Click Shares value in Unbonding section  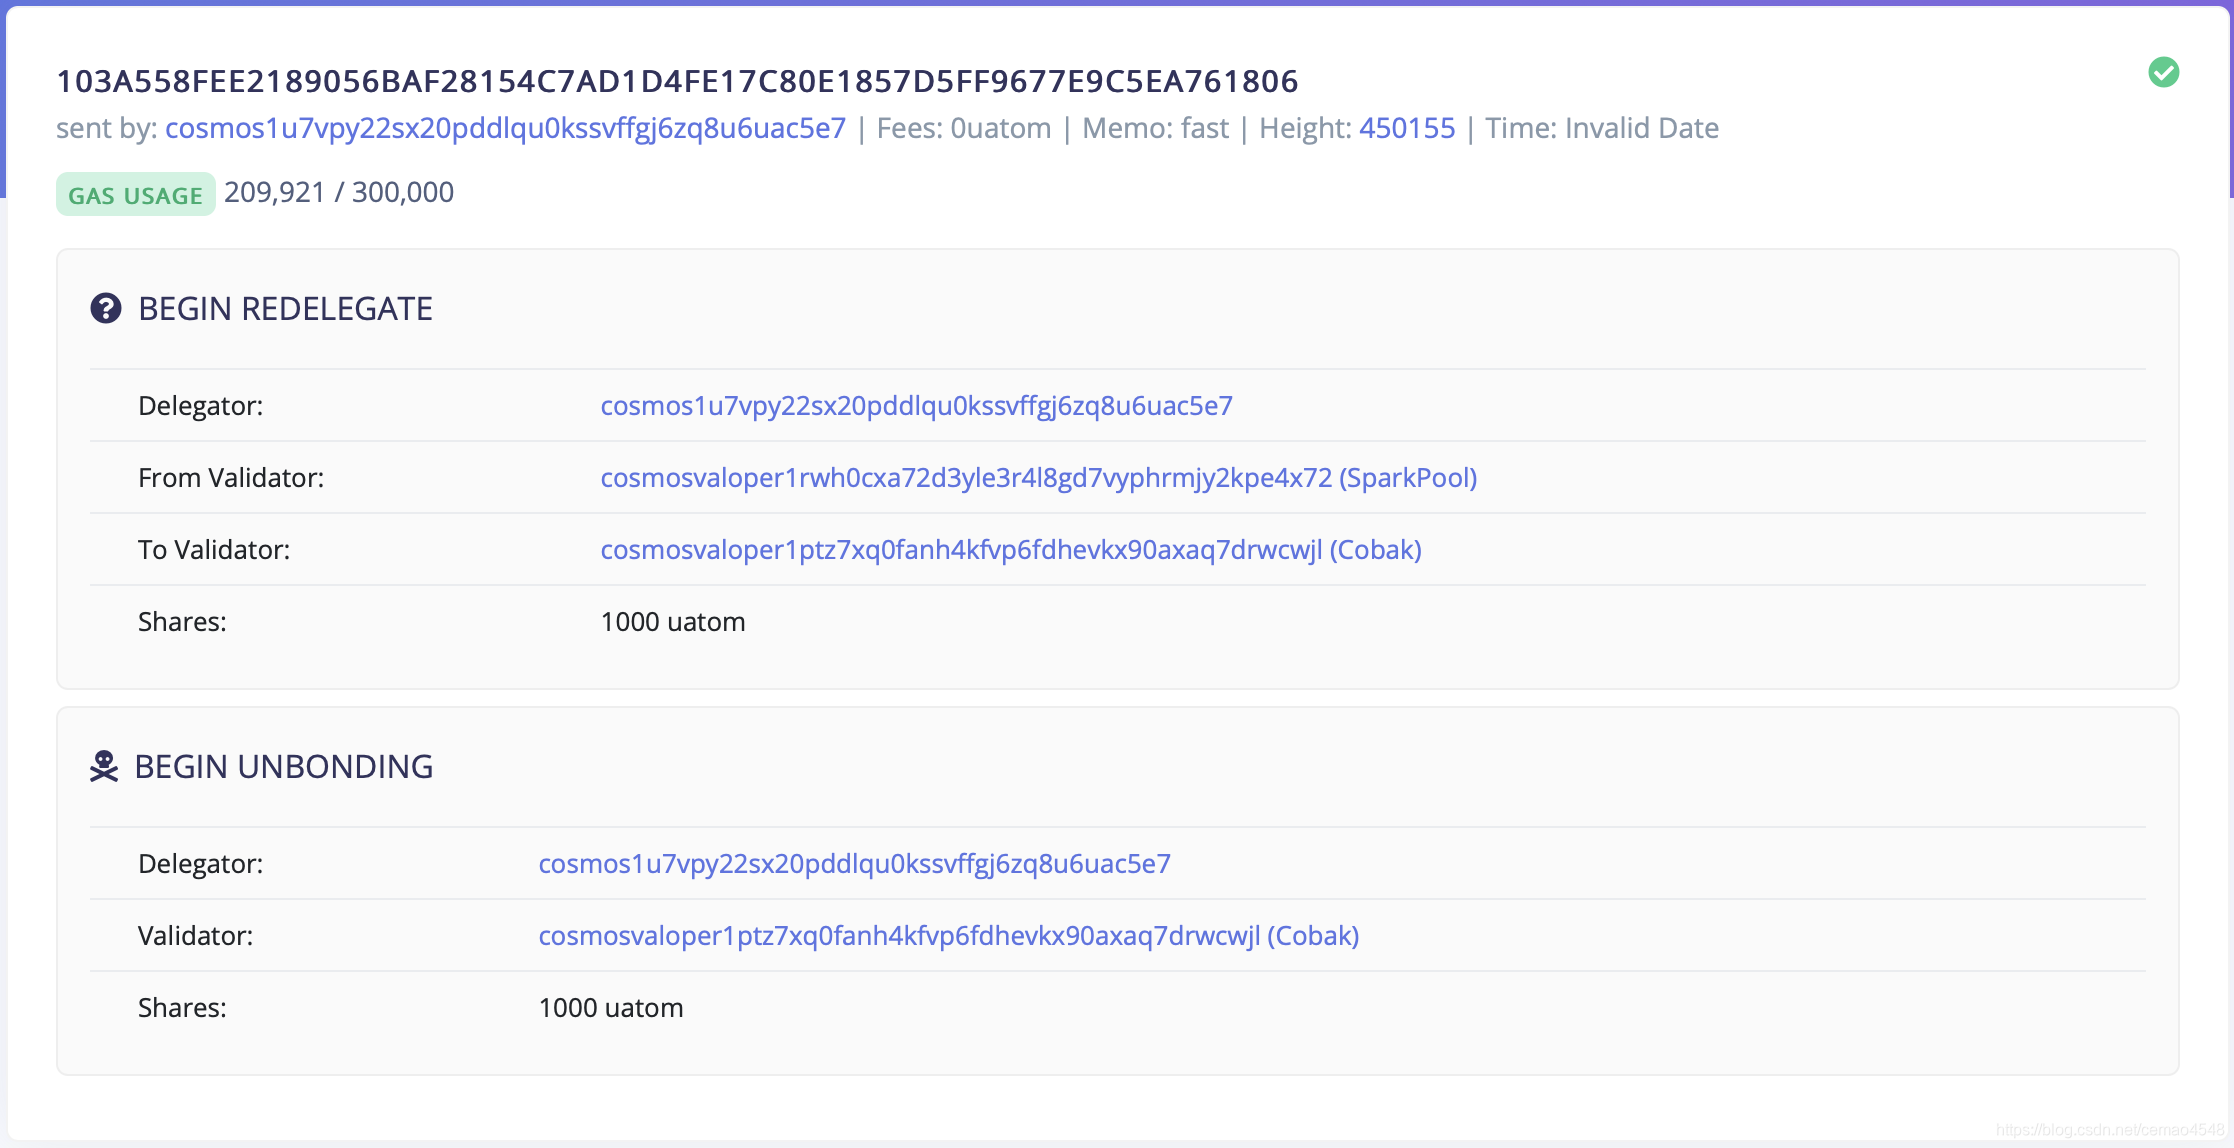[x=610, y=1008]
